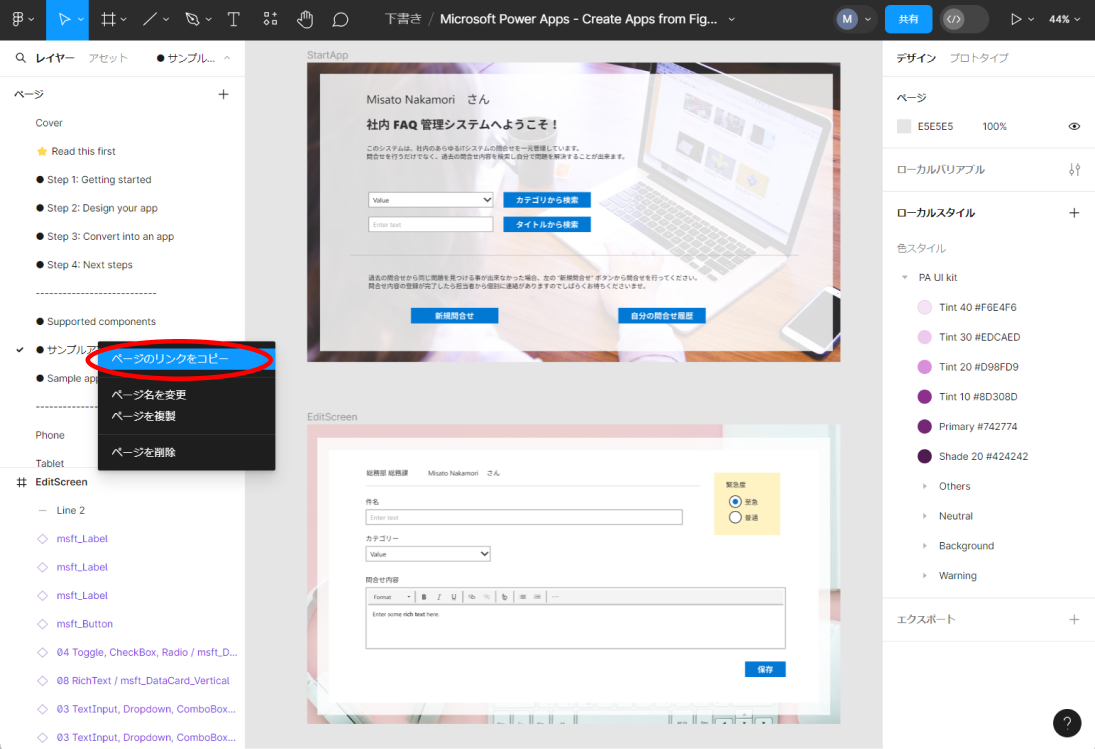
Task: Open the Resources tool
Action: point(270,20)
